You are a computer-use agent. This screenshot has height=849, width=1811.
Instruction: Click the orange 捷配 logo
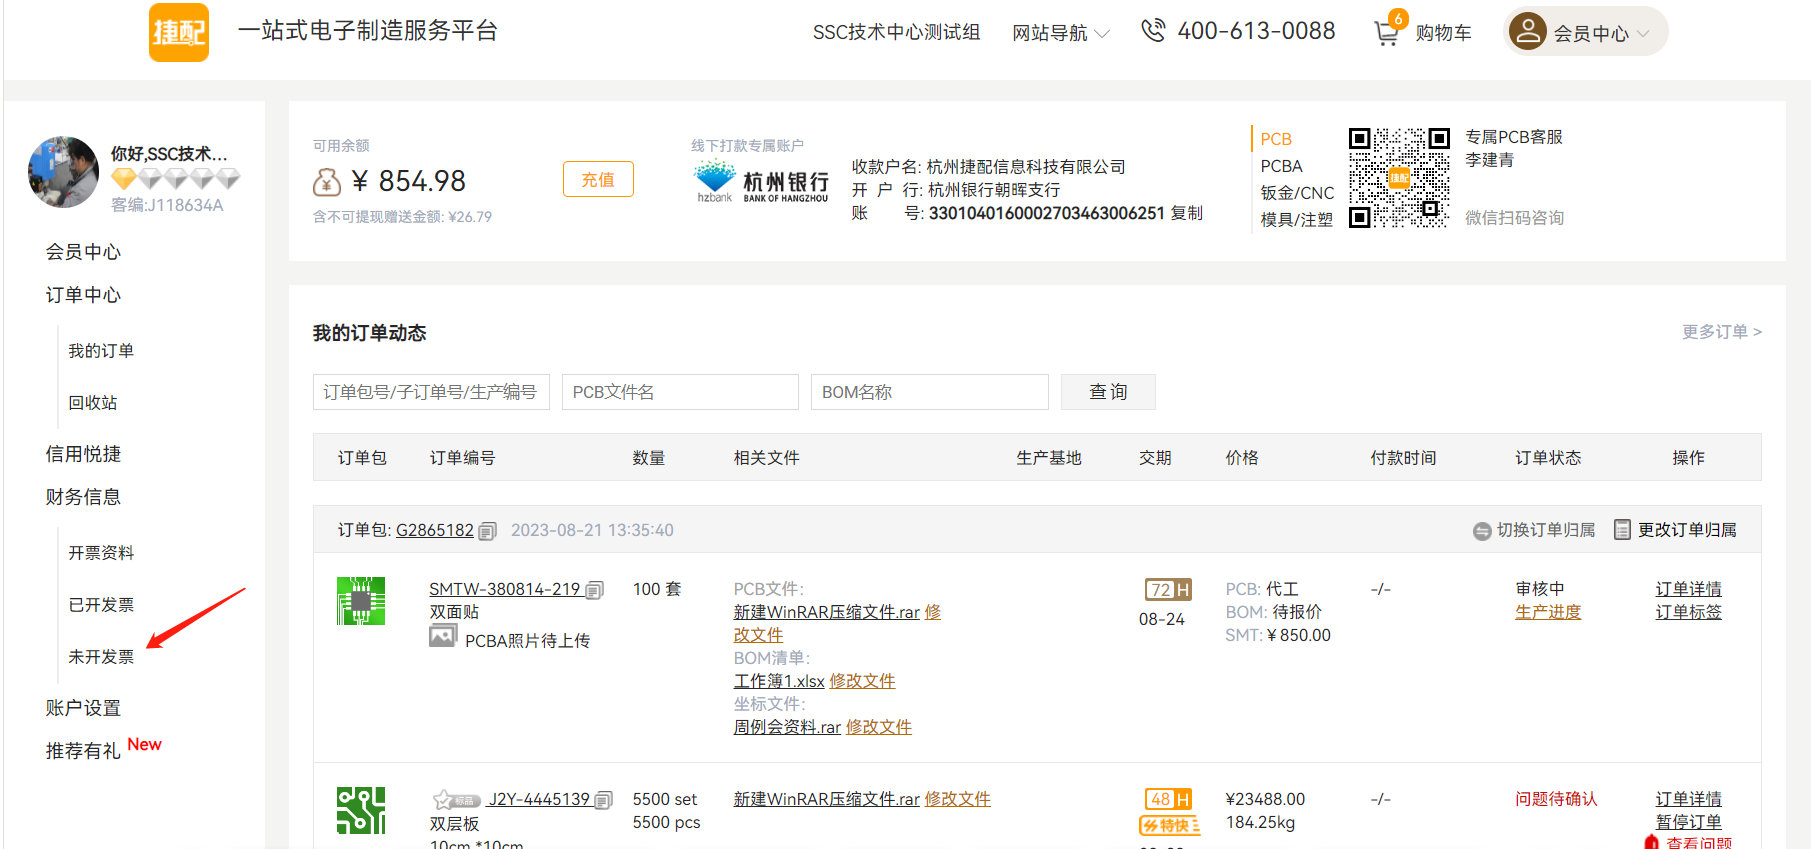pos(179,32)
